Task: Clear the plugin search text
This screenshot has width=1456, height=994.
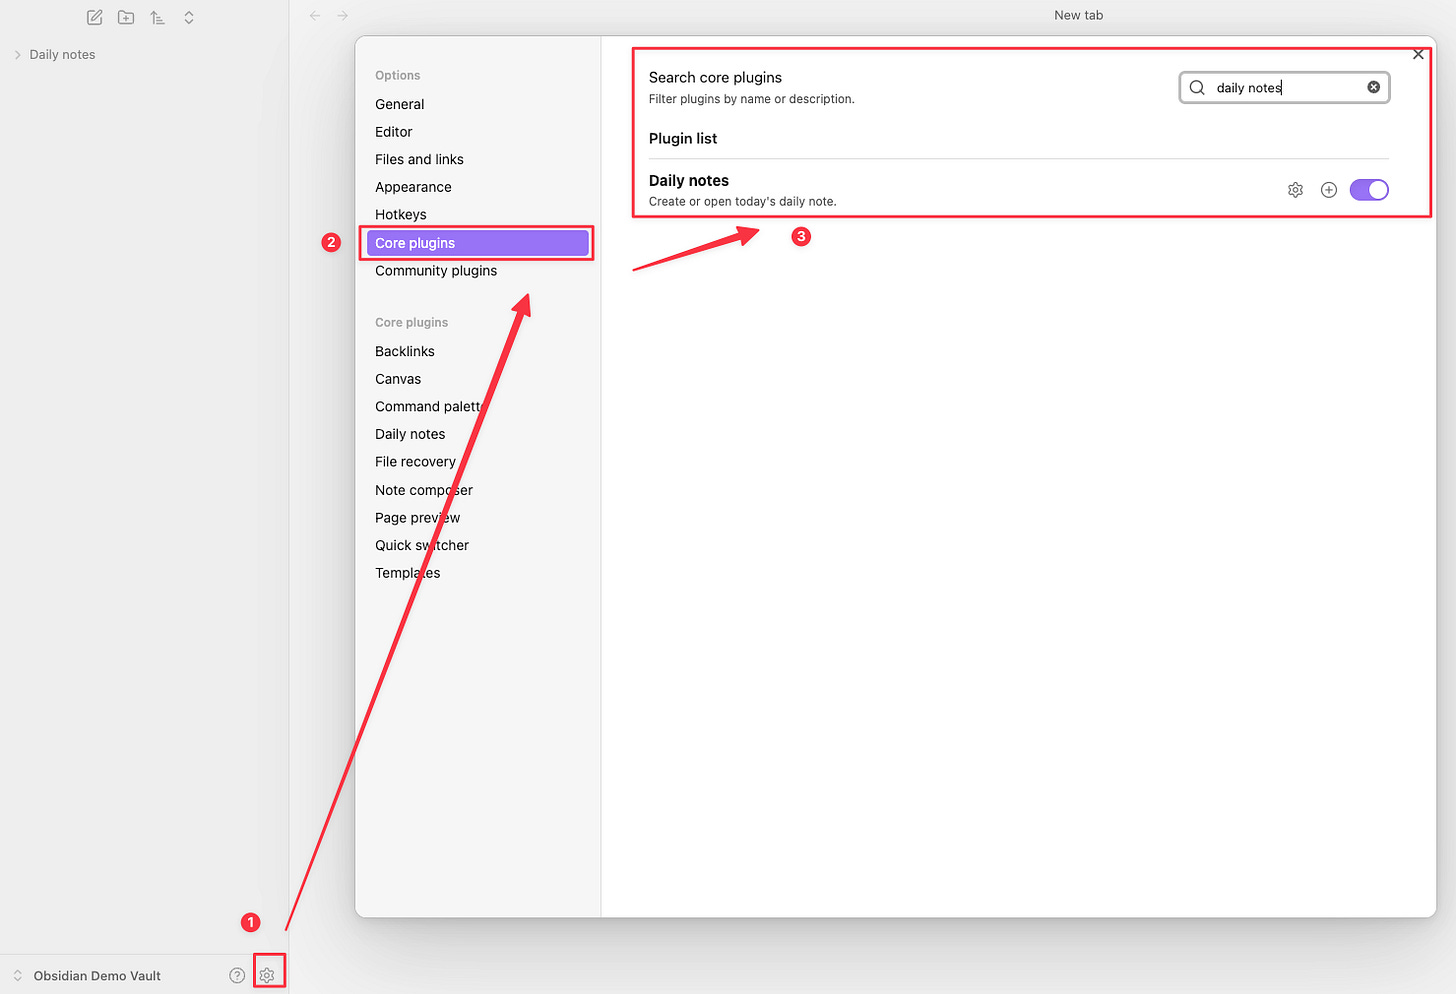Action: point(1373,87)
